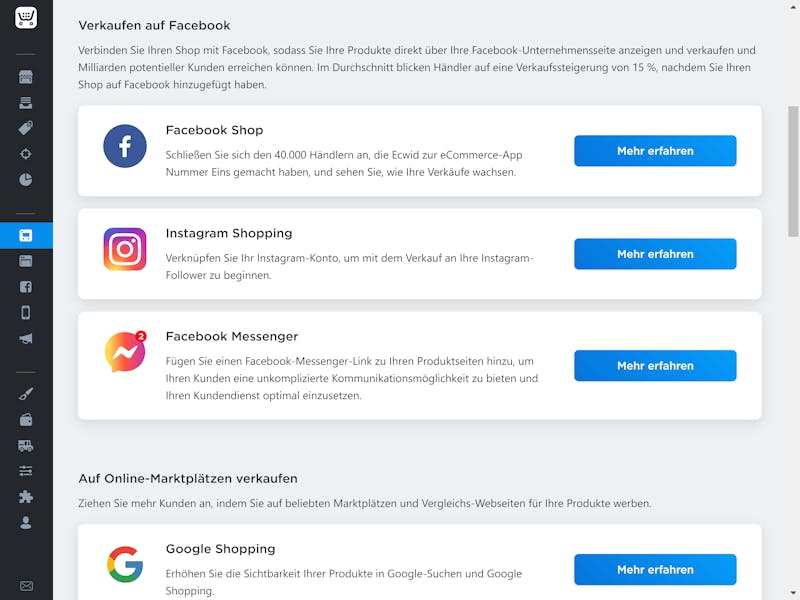Screen dimensions: 800x600
Task: Click Mehr erfahren for Facebook Messenger
Action: tap(655, 366)
